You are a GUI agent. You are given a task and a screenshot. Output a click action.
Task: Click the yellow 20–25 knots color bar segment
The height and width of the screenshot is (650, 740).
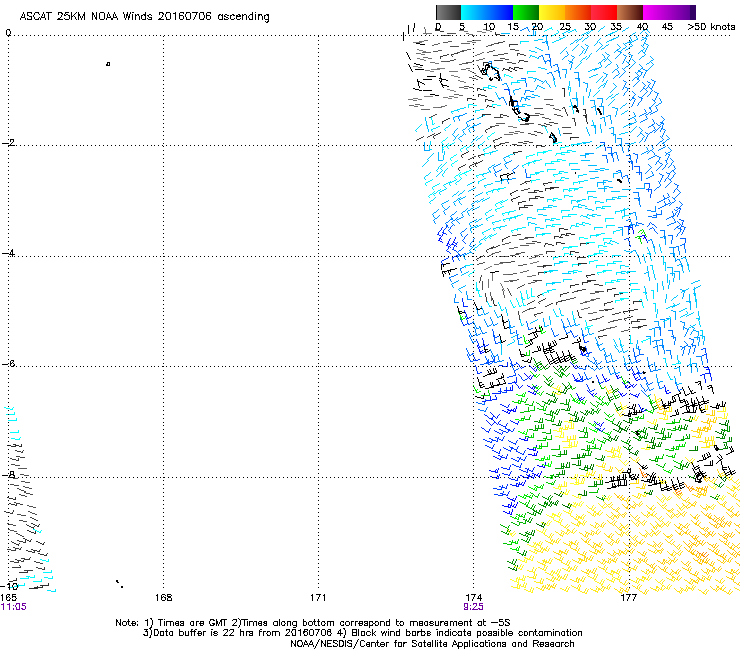[x=552, y=12]
